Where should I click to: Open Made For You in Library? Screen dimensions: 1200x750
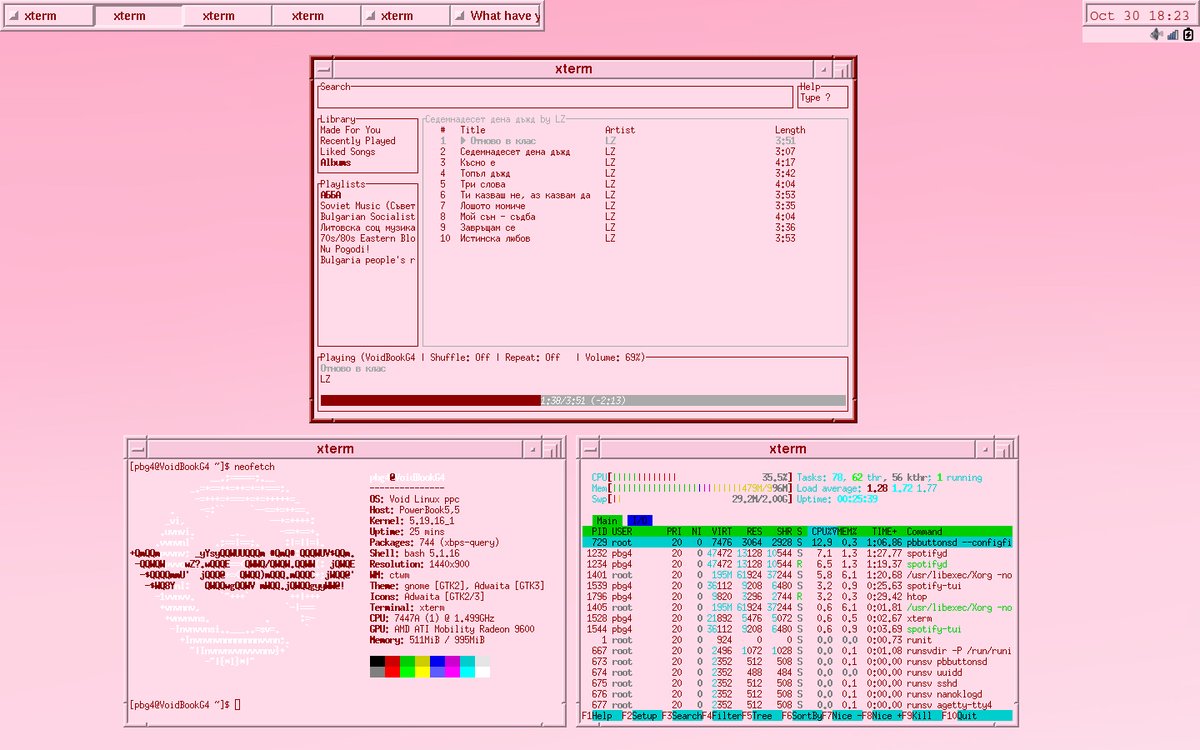tap(350, 130)
